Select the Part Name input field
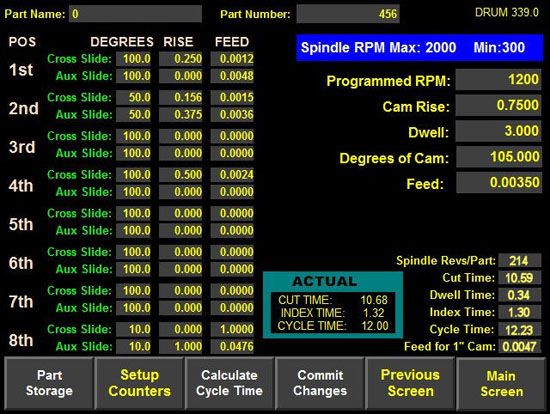 135,14
